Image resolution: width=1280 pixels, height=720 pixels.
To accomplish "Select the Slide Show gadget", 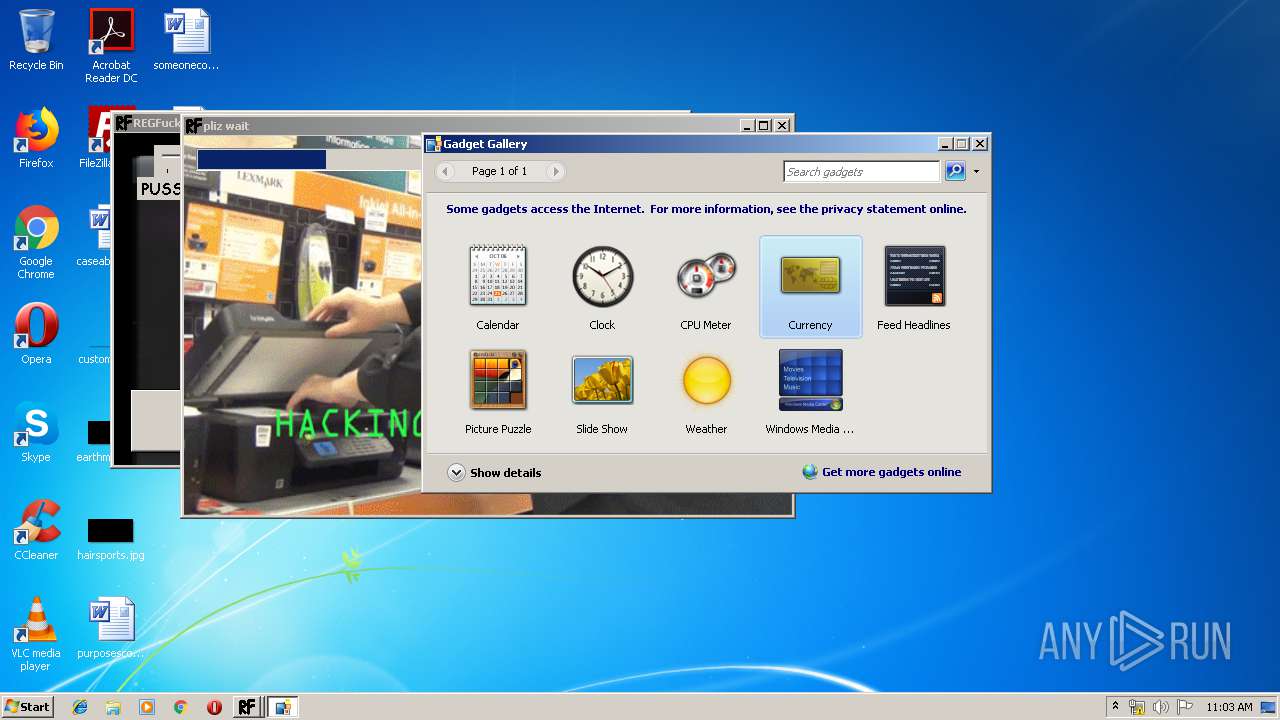I will 602,391.
